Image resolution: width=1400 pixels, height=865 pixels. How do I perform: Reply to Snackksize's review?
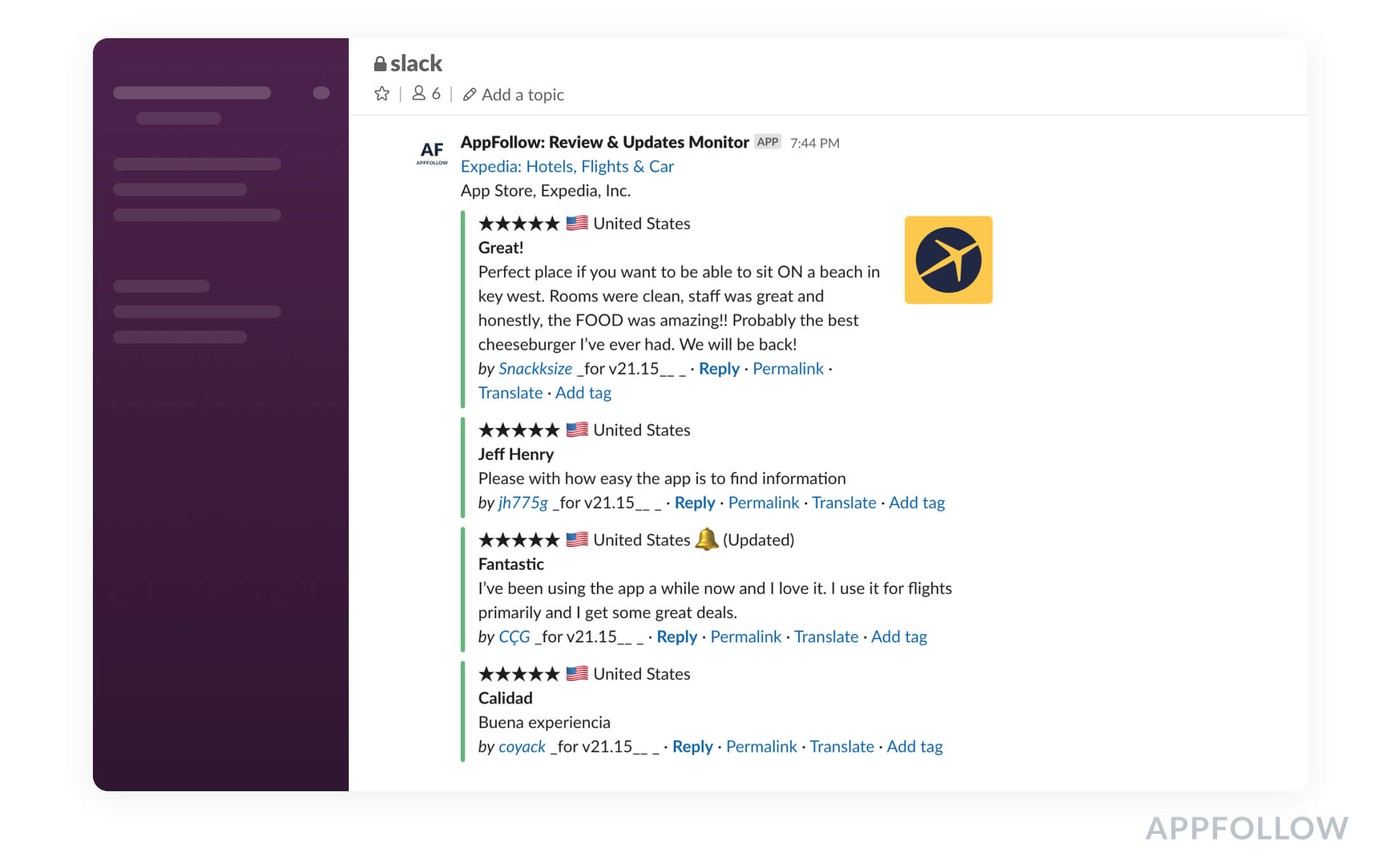coord(719,368)
